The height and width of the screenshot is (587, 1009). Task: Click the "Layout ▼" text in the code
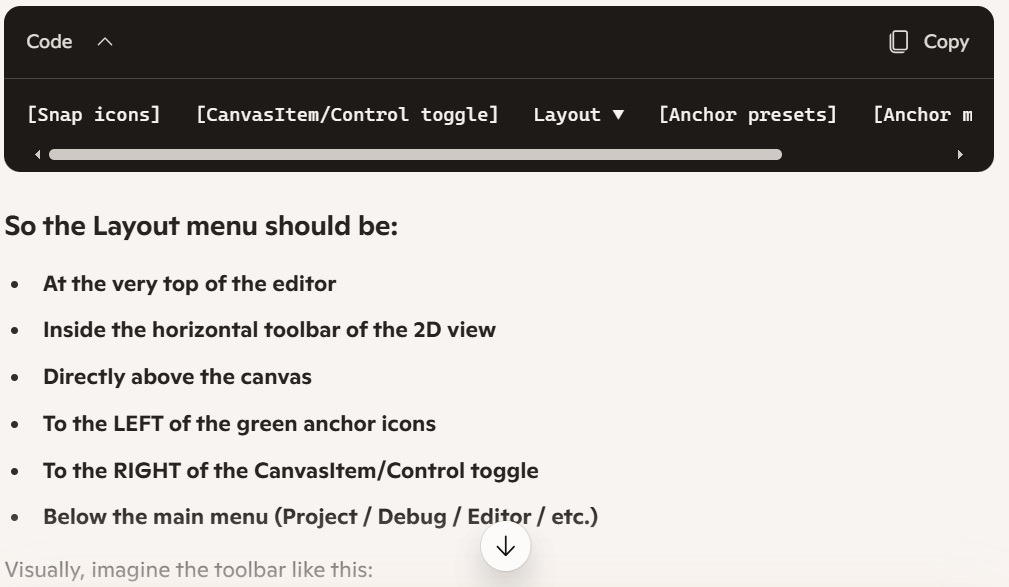coord(579,114)
